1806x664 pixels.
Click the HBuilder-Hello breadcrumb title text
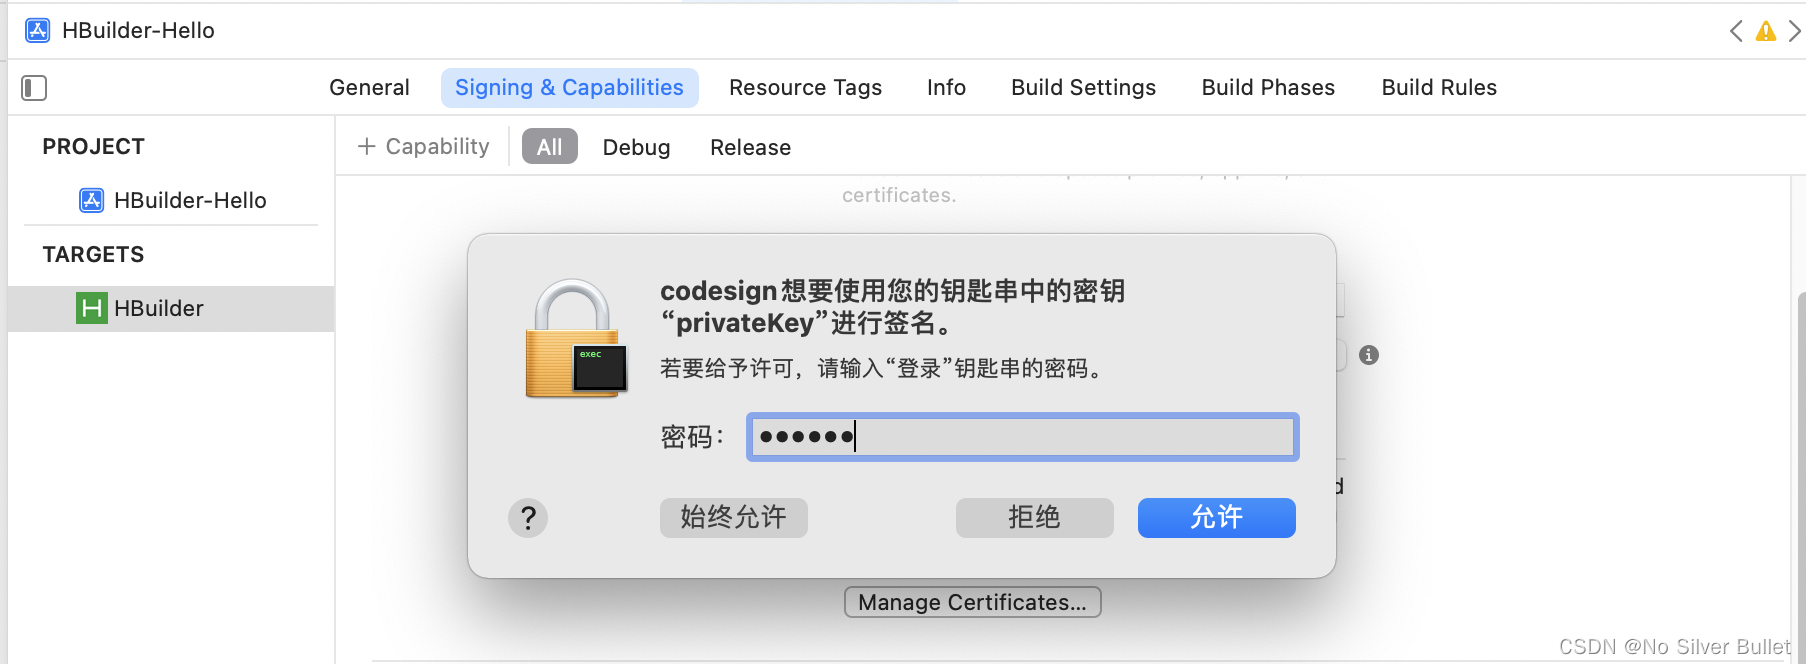138,31
